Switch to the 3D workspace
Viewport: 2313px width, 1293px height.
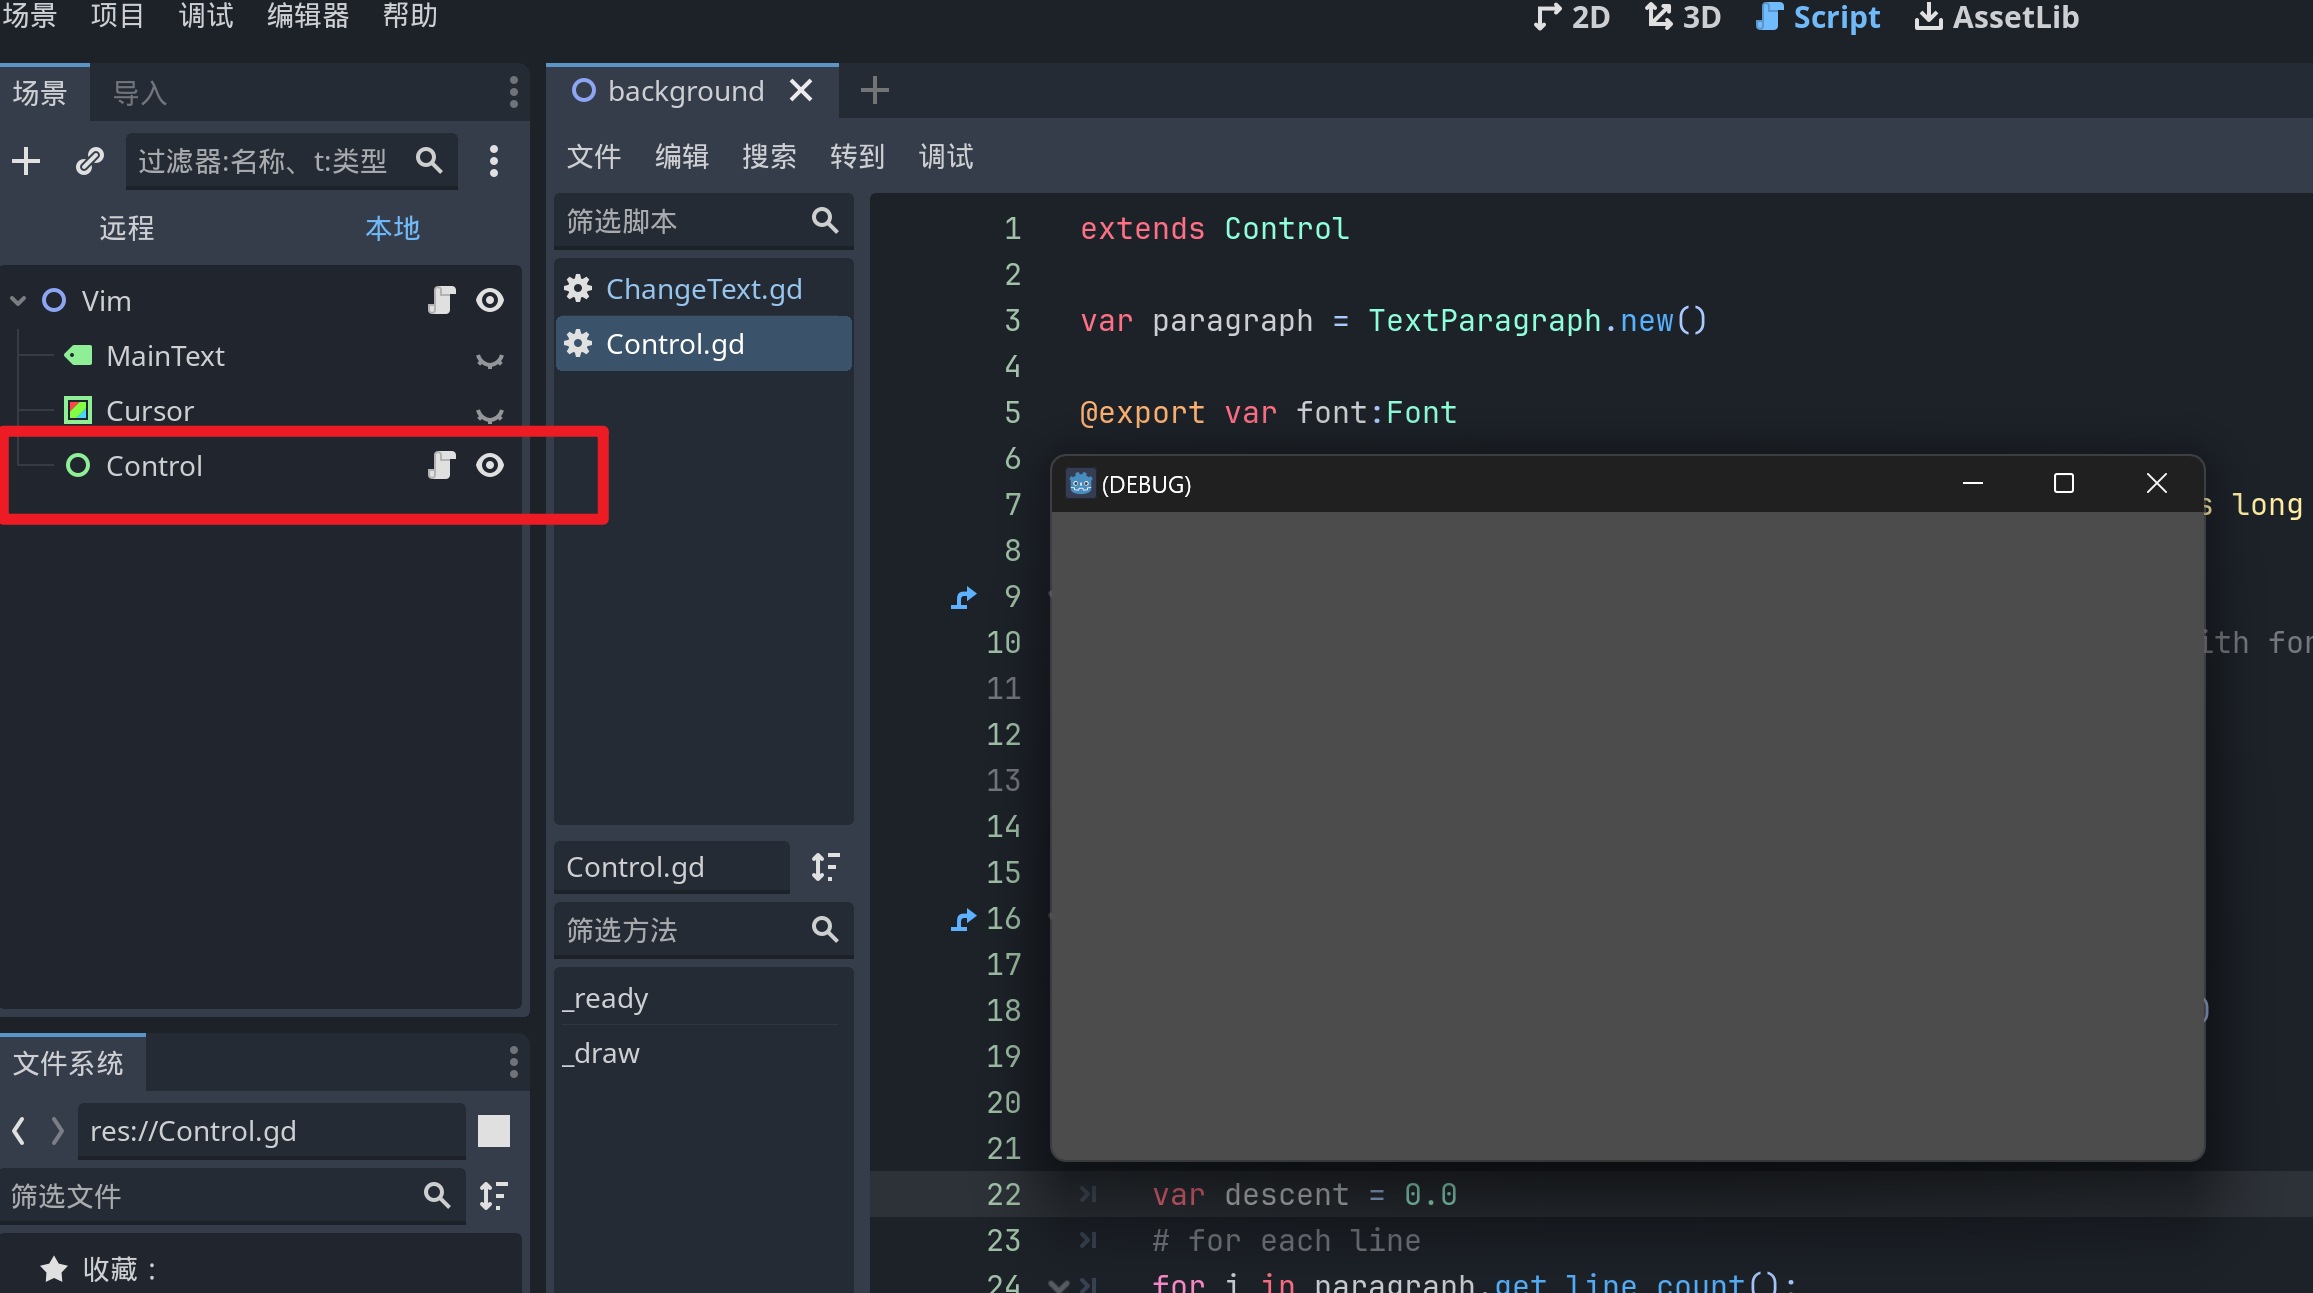[x=1684, y=17]
